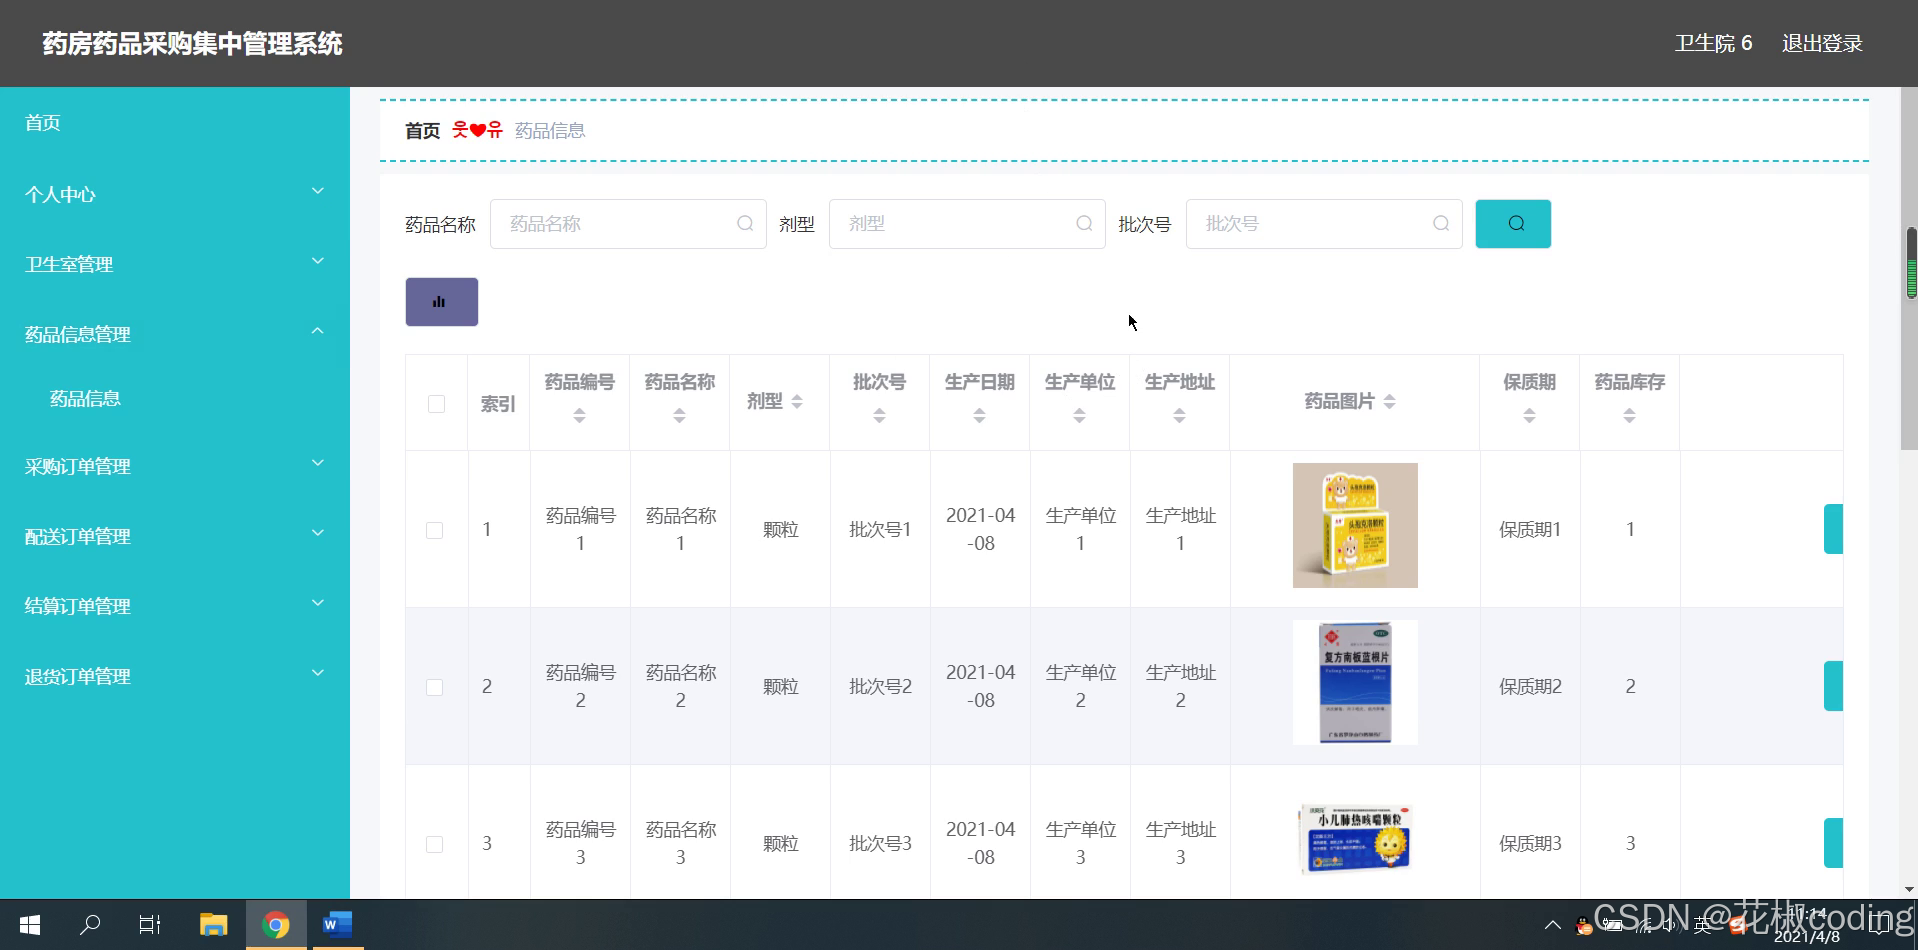Click 索引 column header
The height and width of the screenshot is (950, 1918).
(x=498, y=404)
